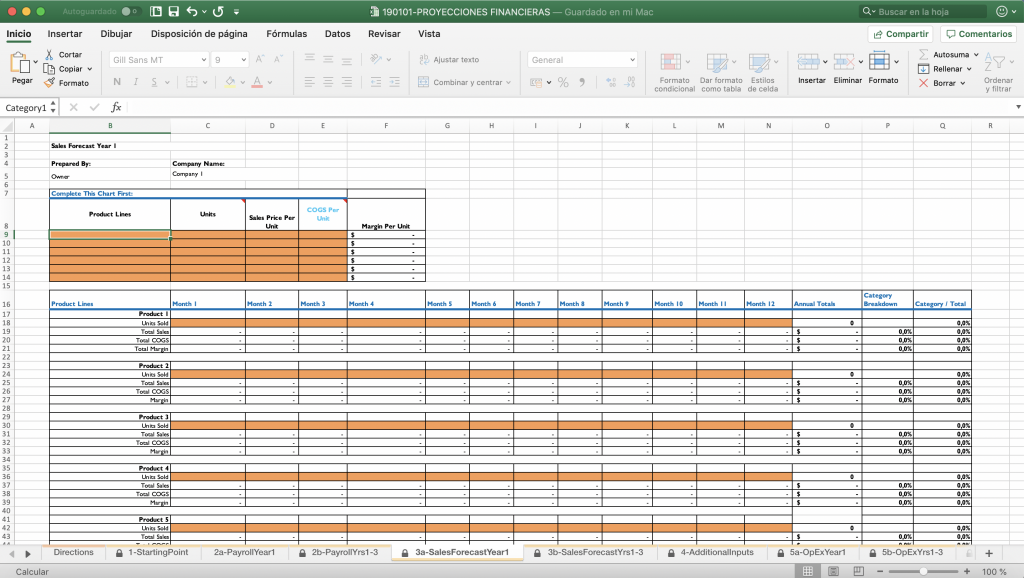Screen dimensions: 1024x578
Task: Open Combinar y centrar dropdown arrow
Action: point(508,82)
